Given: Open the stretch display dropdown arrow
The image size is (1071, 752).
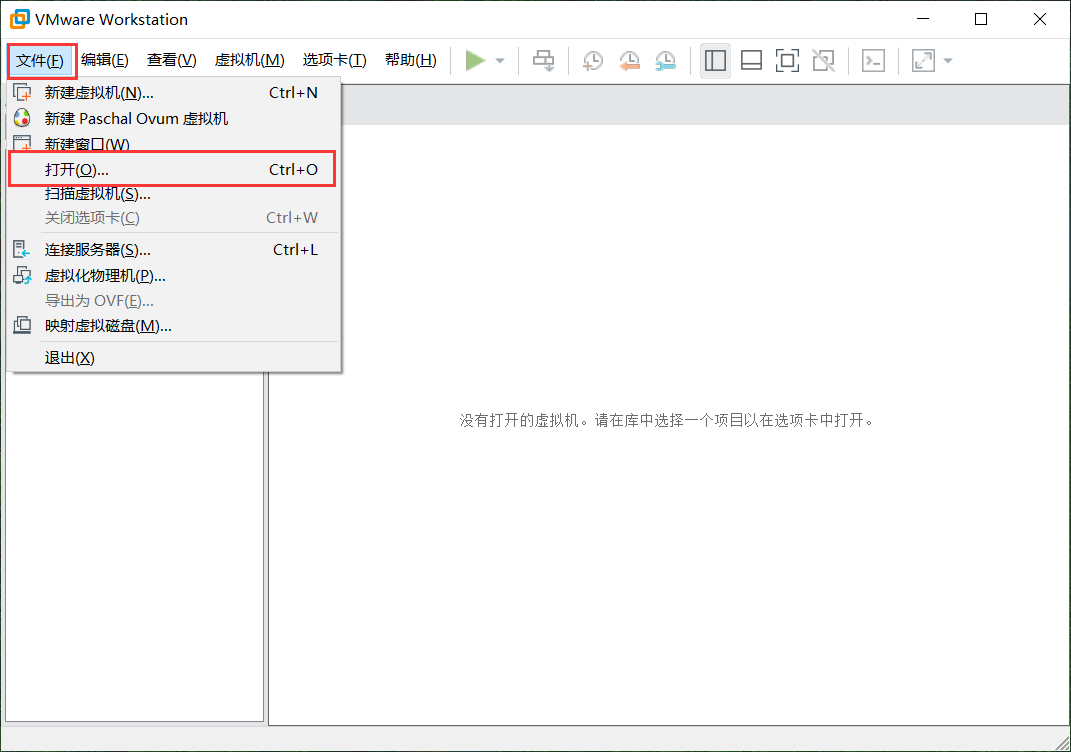Looking at the screenshot, I should tap(948, 61).
